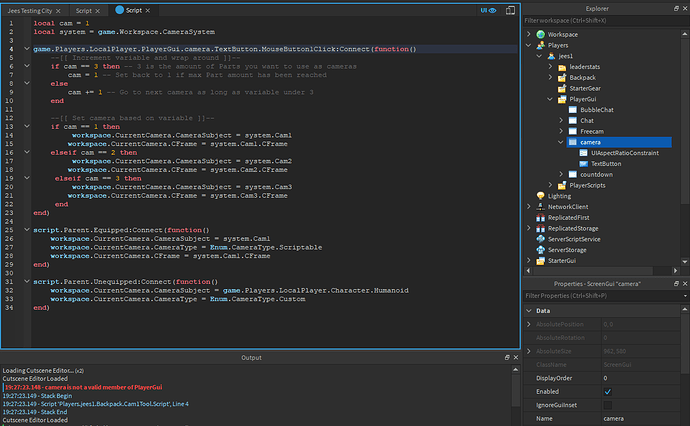Click the StarterGear icon
690x426 pixels.
562,88
